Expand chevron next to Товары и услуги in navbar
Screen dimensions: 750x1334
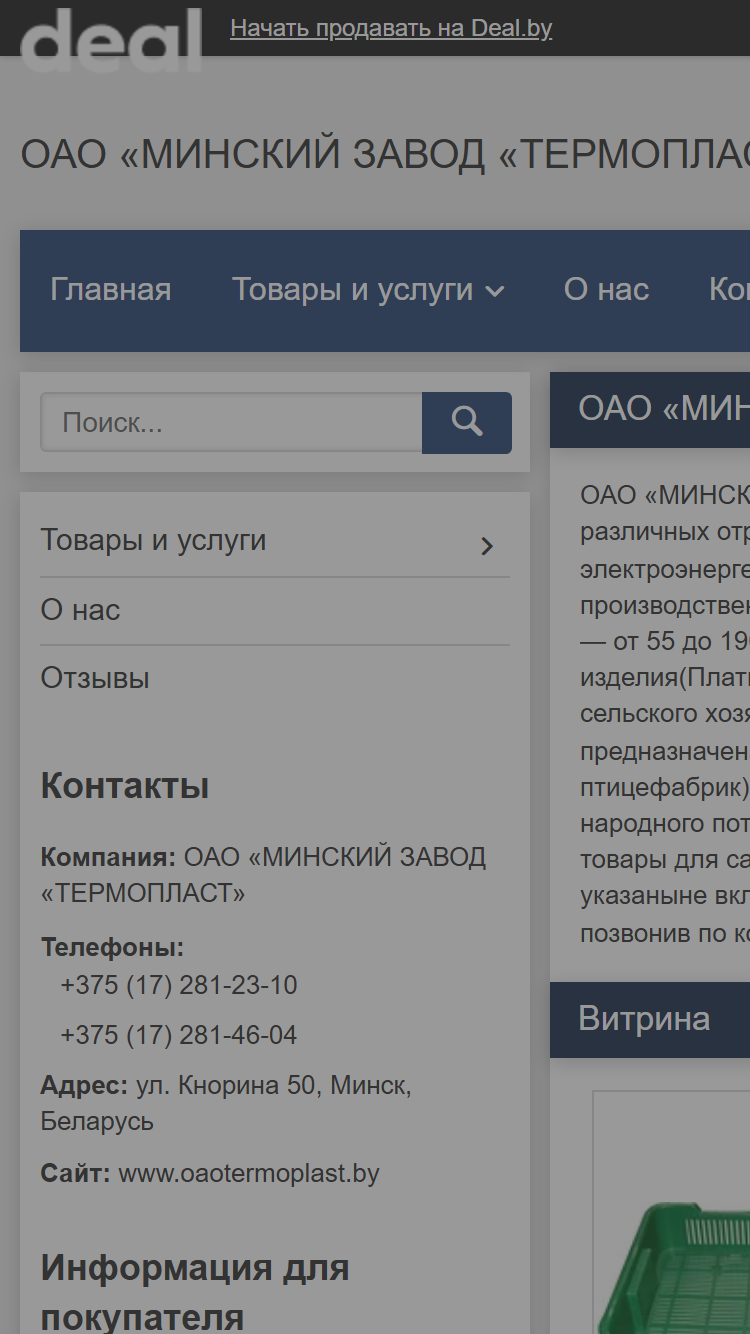coord(495,292)
